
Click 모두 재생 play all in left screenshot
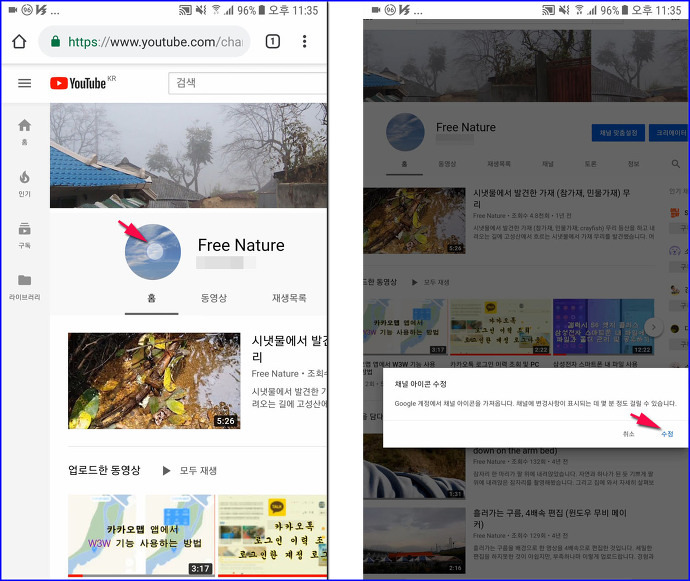190,471
